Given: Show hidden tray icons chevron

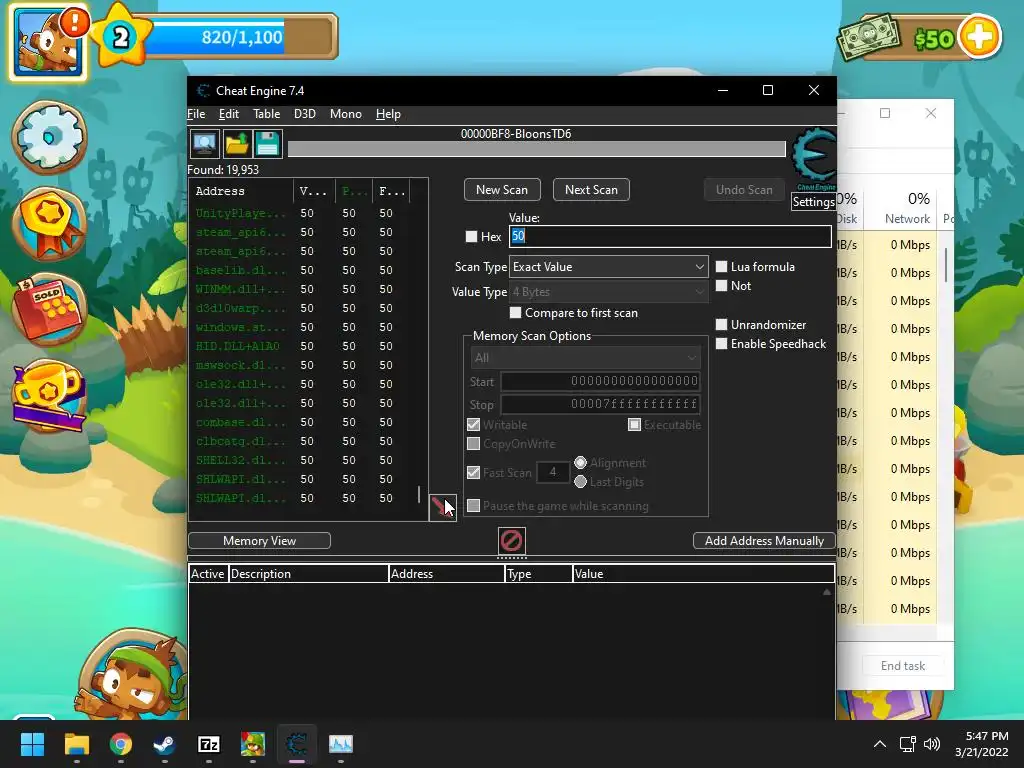Looking at the screenshot, I should point(880,744).
